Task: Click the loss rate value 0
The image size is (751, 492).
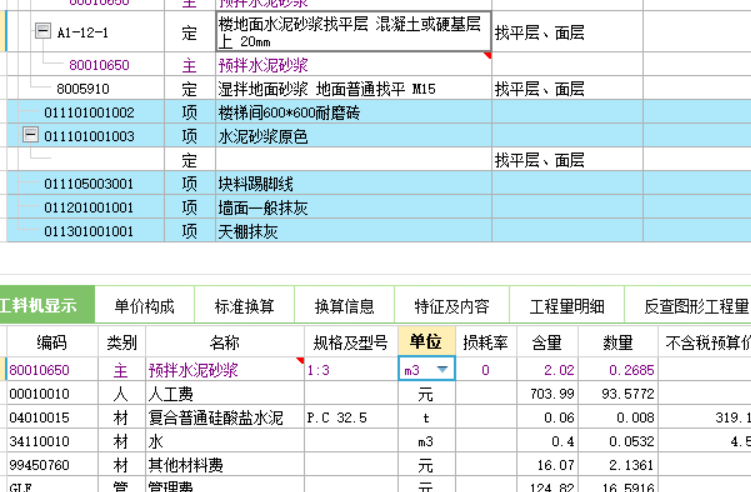Action: pos(486,370)
